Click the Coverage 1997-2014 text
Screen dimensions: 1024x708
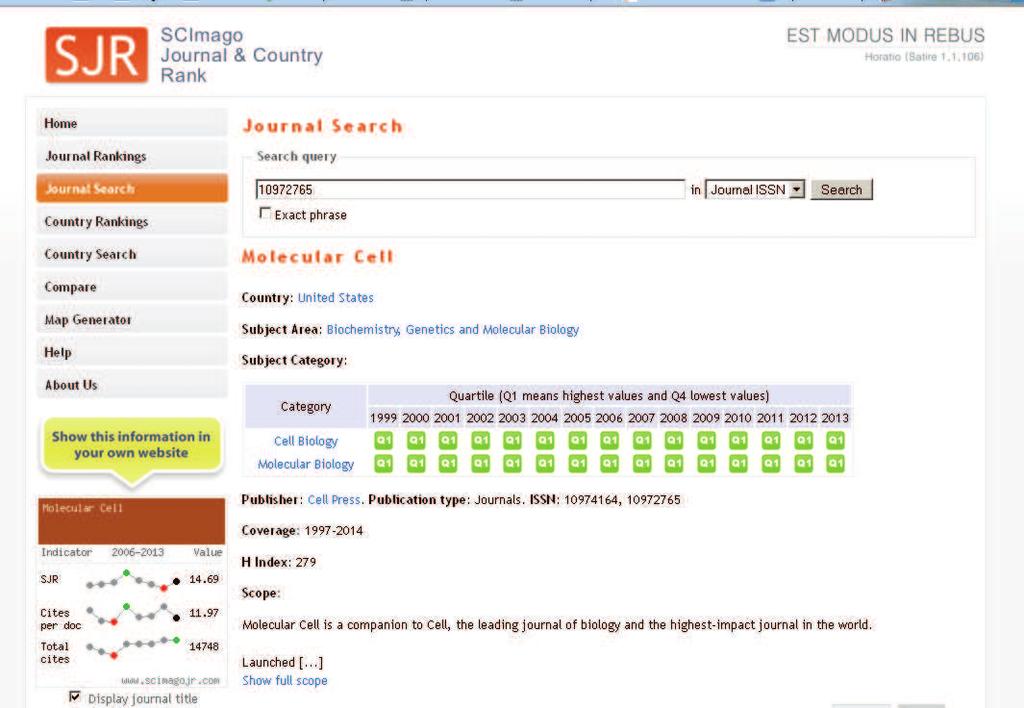302,531
